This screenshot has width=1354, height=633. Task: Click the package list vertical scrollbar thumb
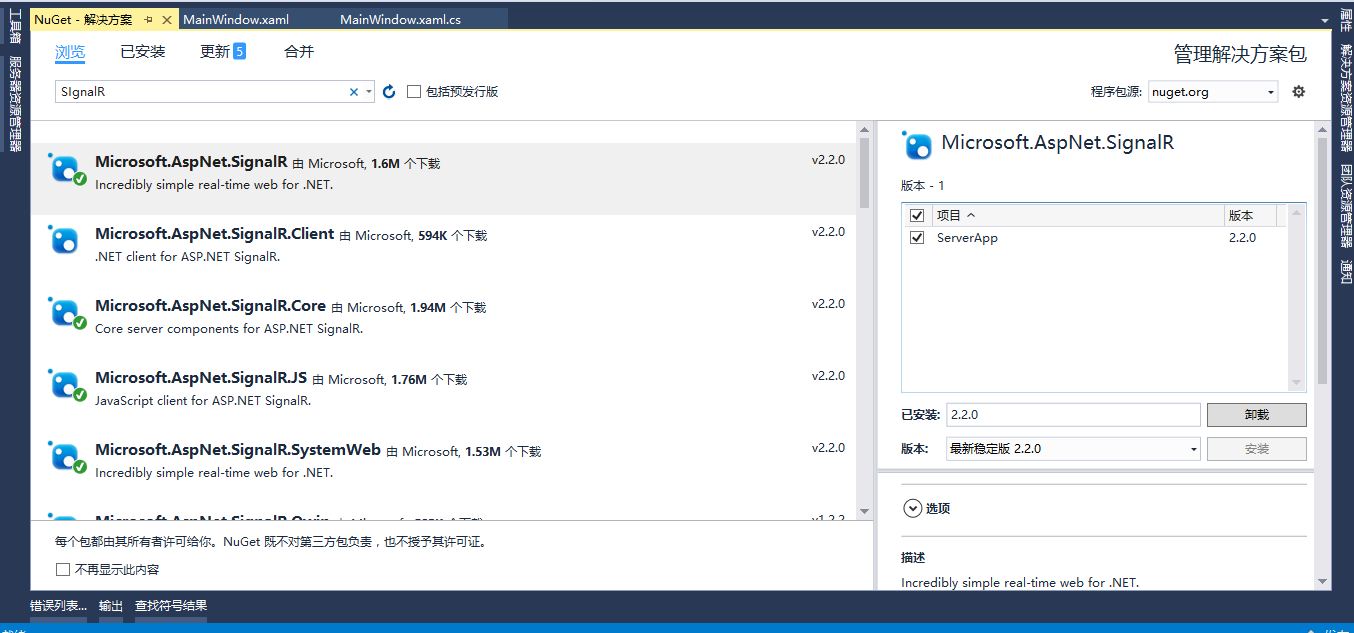[x=865, y=175]
